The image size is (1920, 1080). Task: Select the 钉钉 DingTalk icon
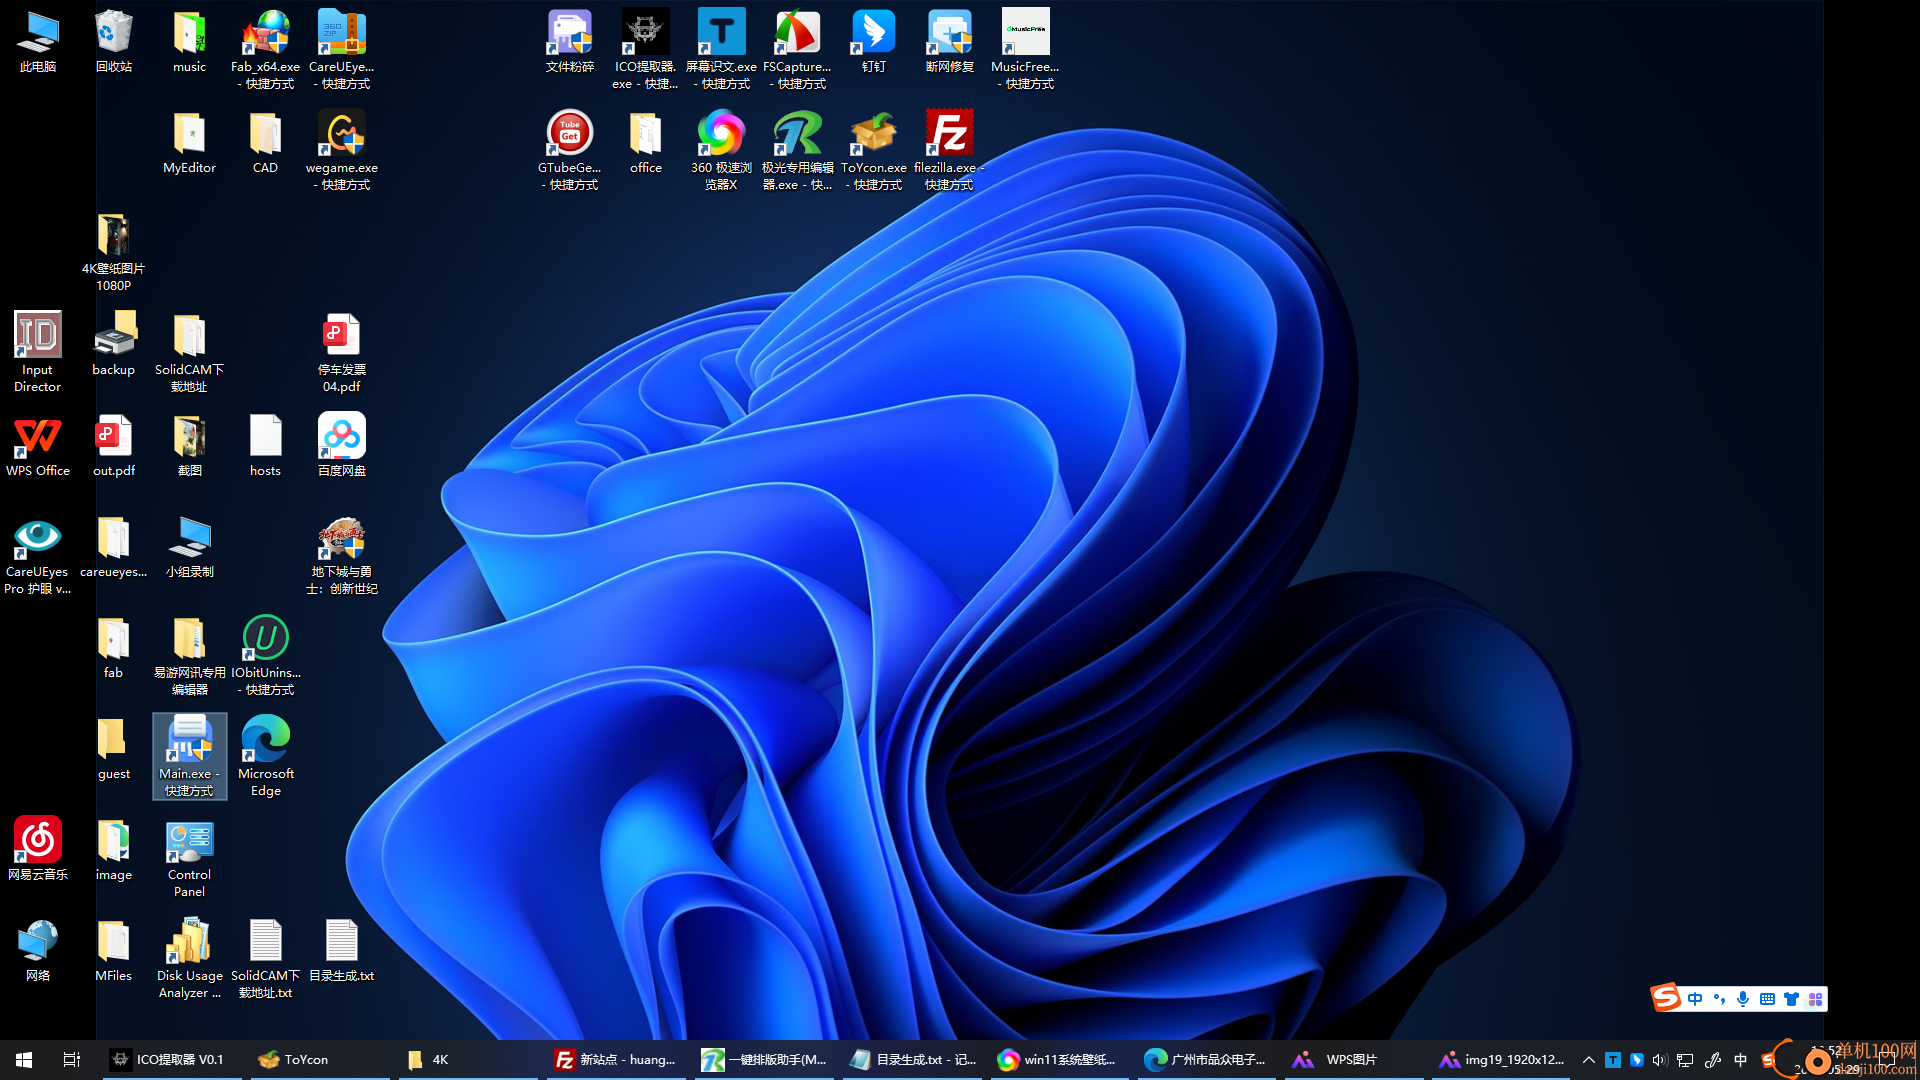[x=873, y=42]
